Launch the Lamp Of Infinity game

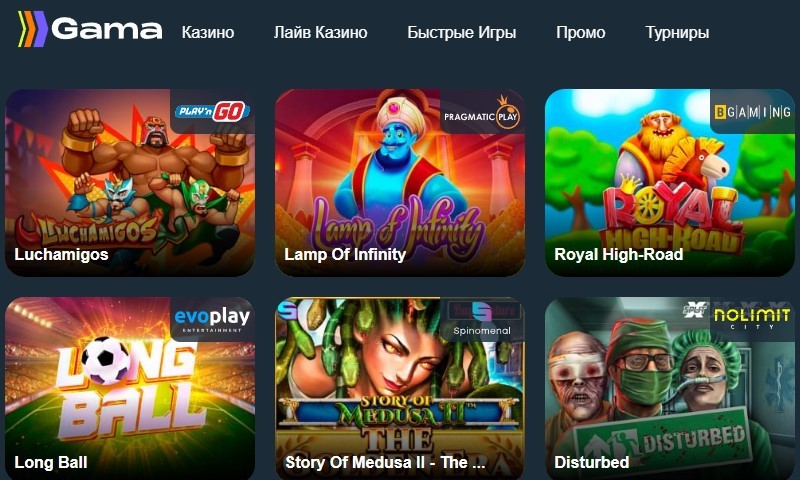(x=400, y=183)
